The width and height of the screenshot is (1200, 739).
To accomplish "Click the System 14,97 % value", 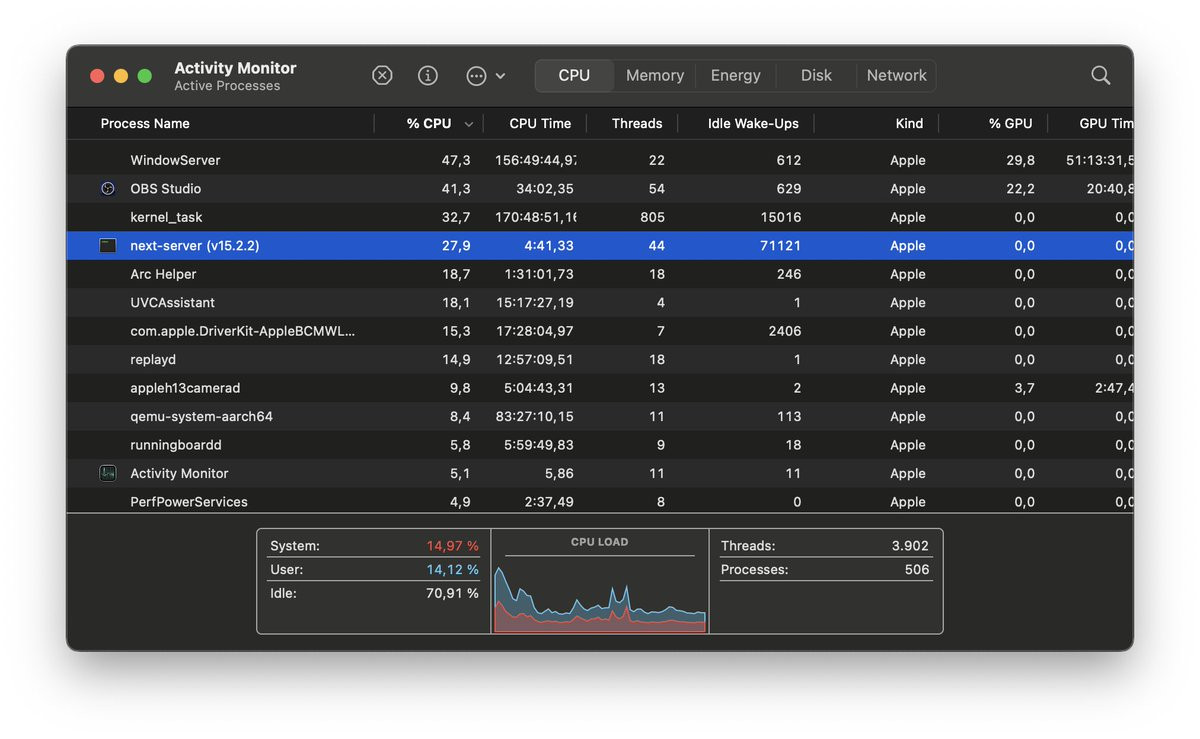I will [x=452, y=546].
